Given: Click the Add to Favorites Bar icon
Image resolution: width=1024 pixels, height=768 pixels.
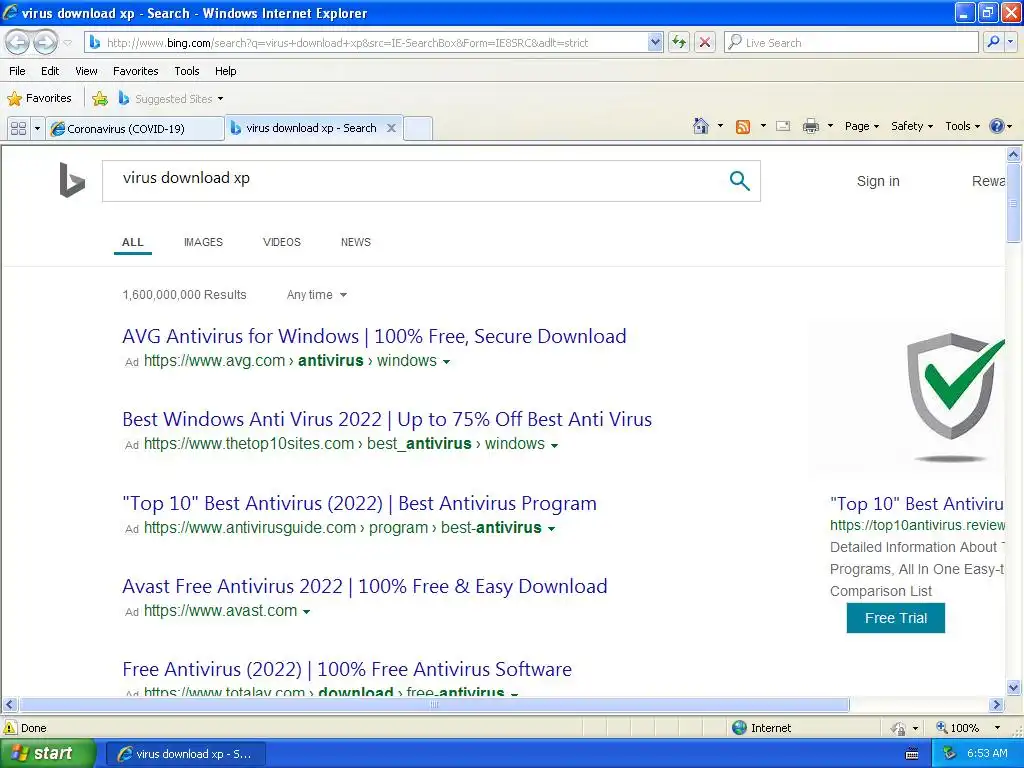Looking at the screenshot, I should (100, 99).
